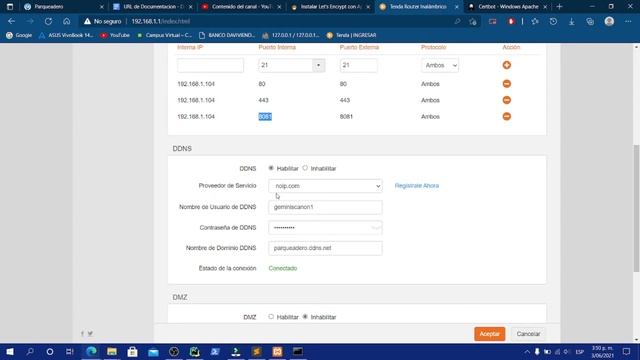Image resolution: width=640 pixels, height=360 pixels.
Task: Open the Google bookmark
Action: 19,35
